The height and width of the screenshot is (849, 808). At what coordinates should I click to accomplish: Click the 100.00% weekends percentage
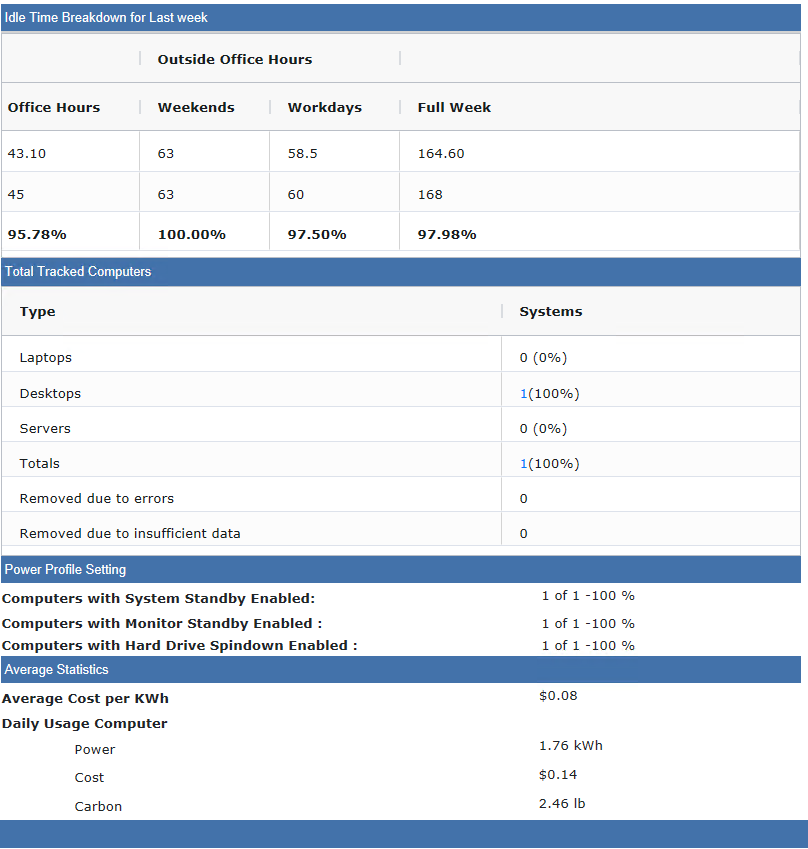[x=191, y=234]
